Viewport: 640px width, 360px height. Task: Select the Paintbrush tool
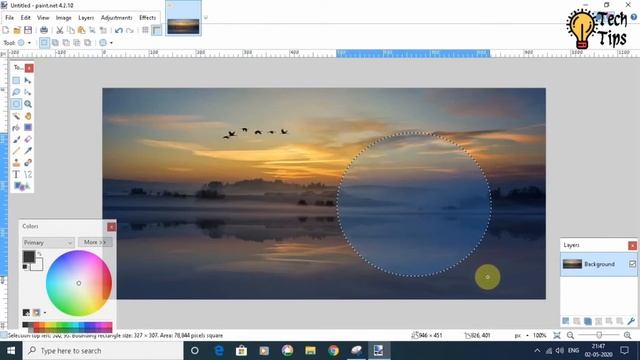click(x=16, y=140)
